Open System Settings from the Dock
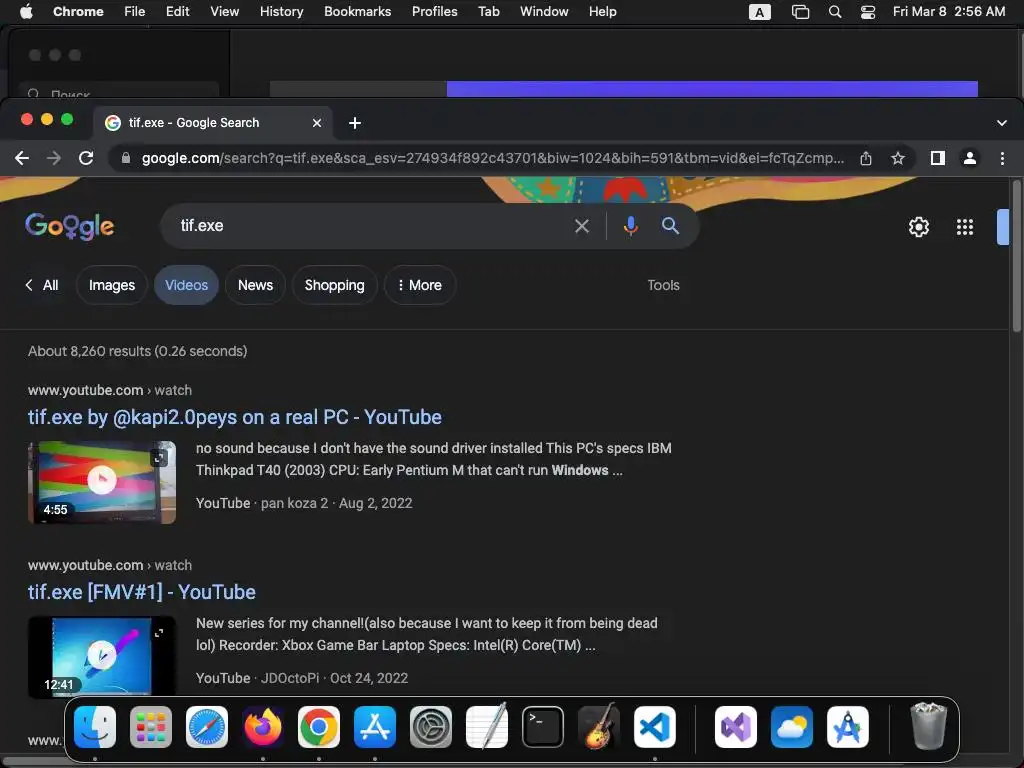This screenshot has width=1024, height=768. (431, 727)
